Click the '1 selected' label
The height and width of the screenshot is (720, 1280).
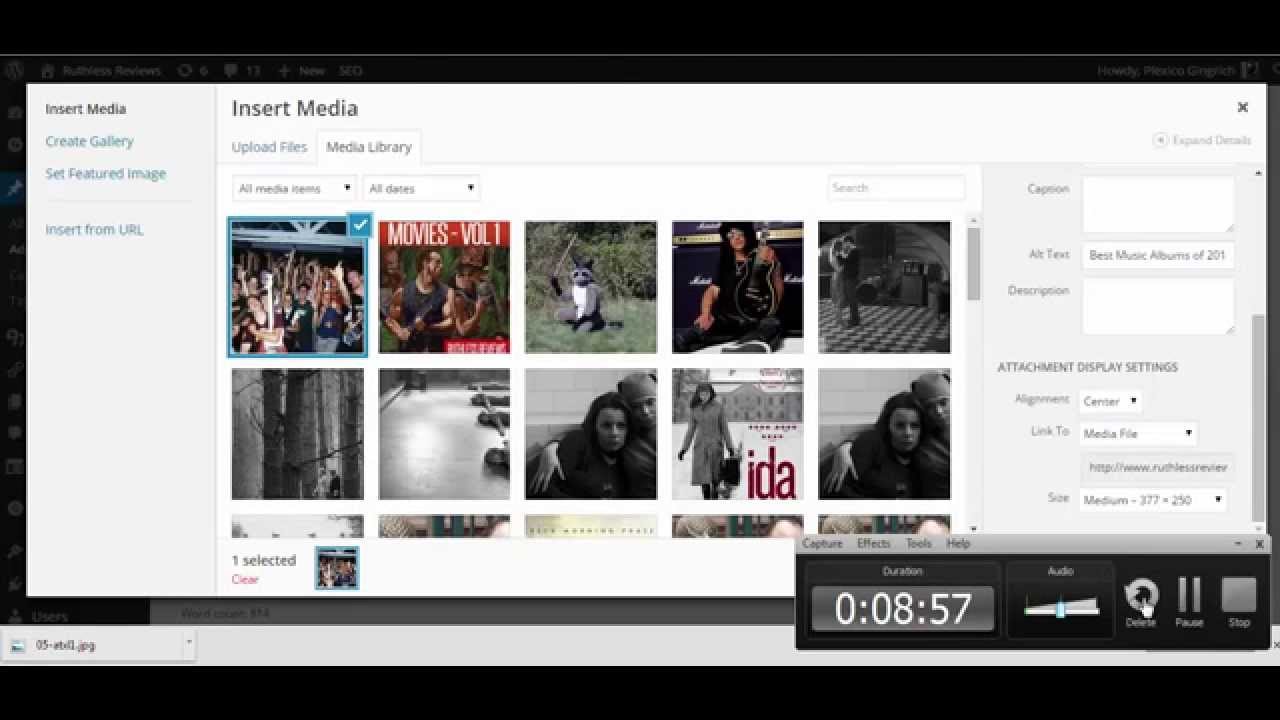click(x=264, y=561)
